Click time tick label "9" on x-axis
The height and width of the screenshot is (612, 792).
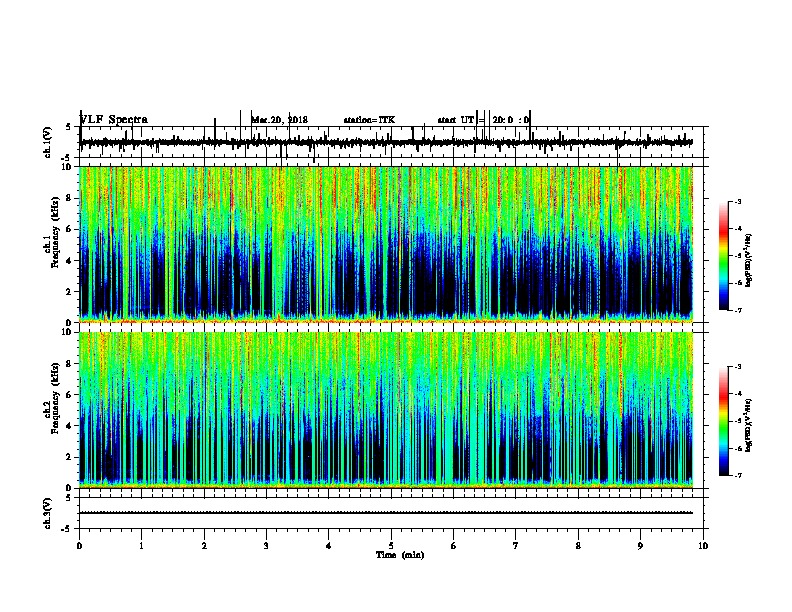pos(640,546)
